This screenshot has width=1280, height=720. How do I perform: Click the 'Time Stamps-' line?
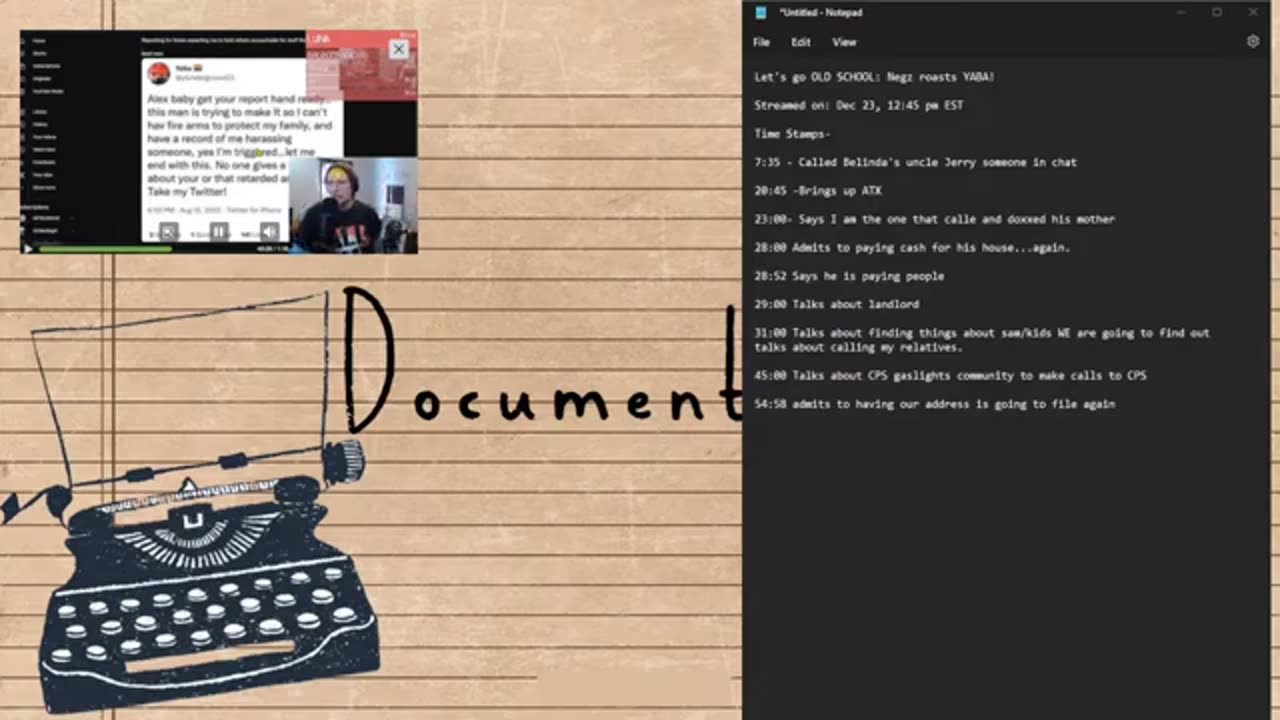pyautogui.click(x=792, y=133)
